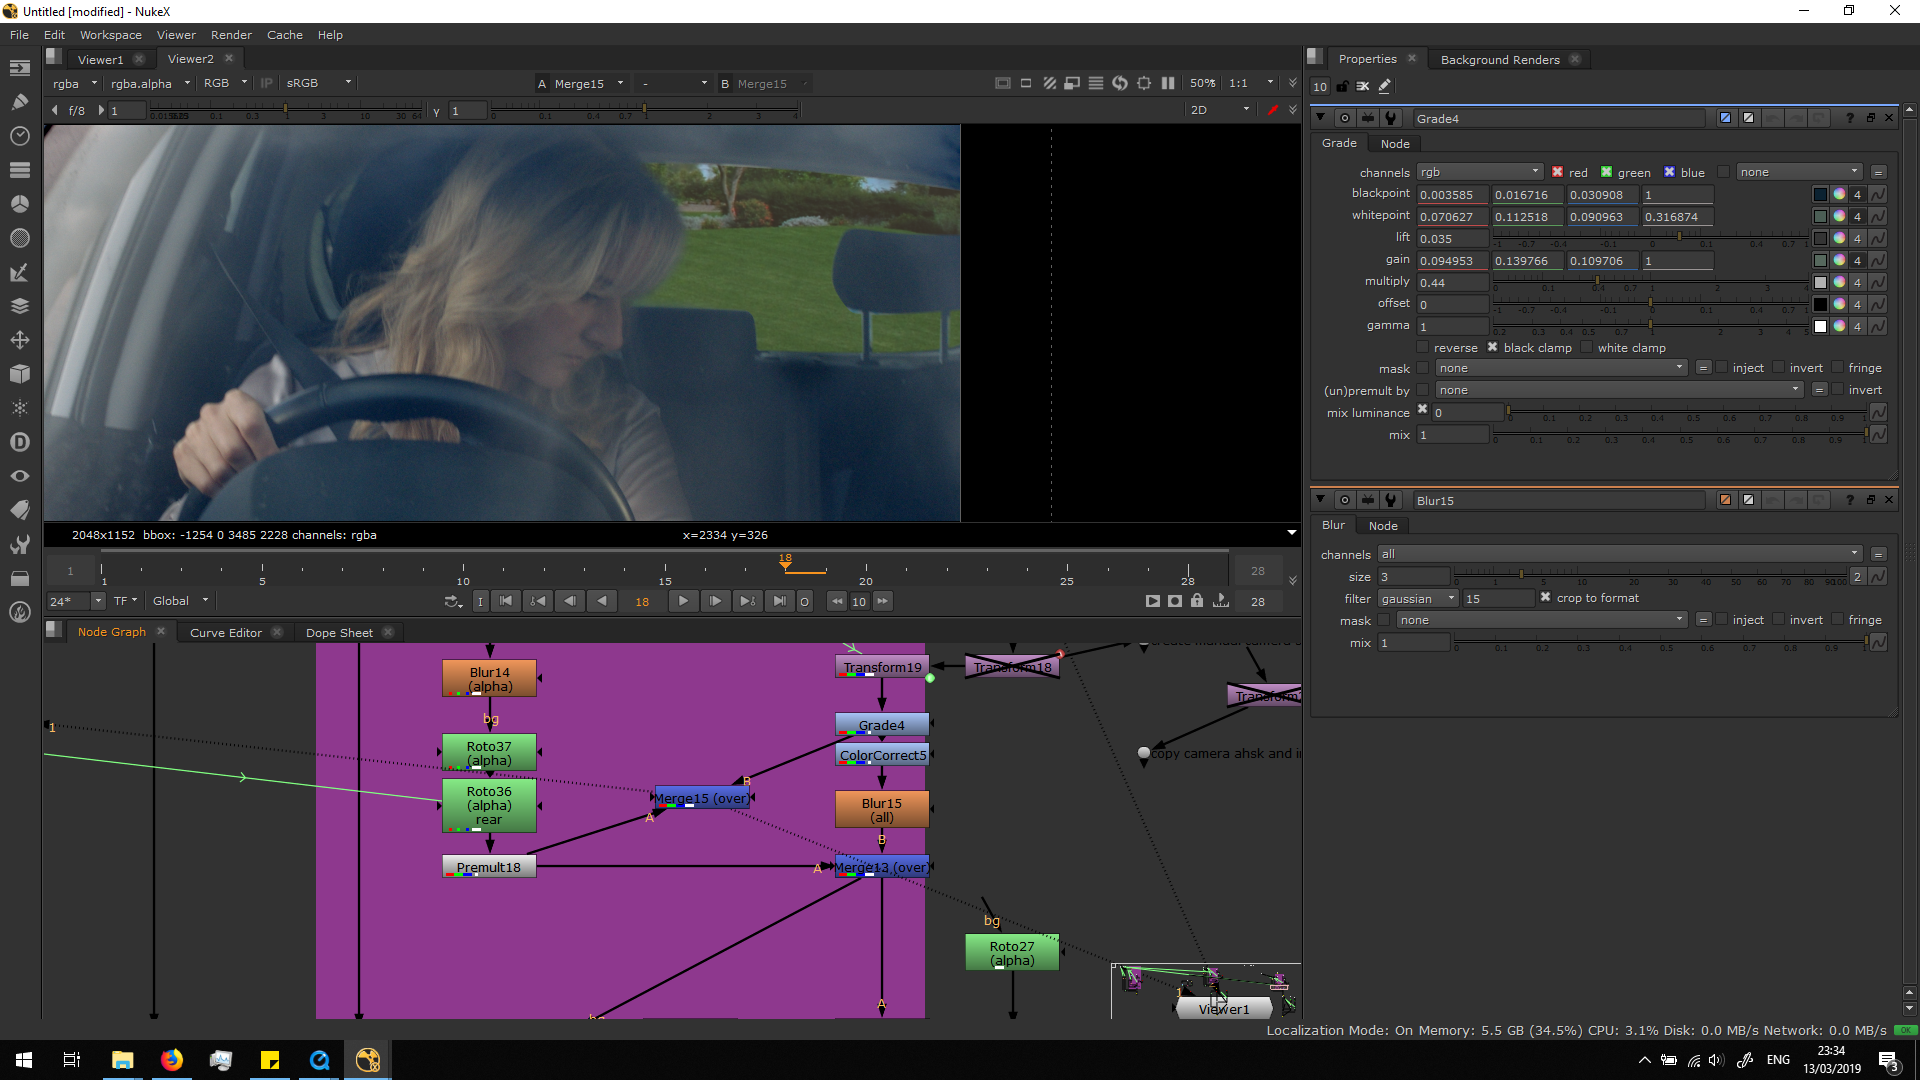Toggle crop to format in Blur15

coord(1545,598)
